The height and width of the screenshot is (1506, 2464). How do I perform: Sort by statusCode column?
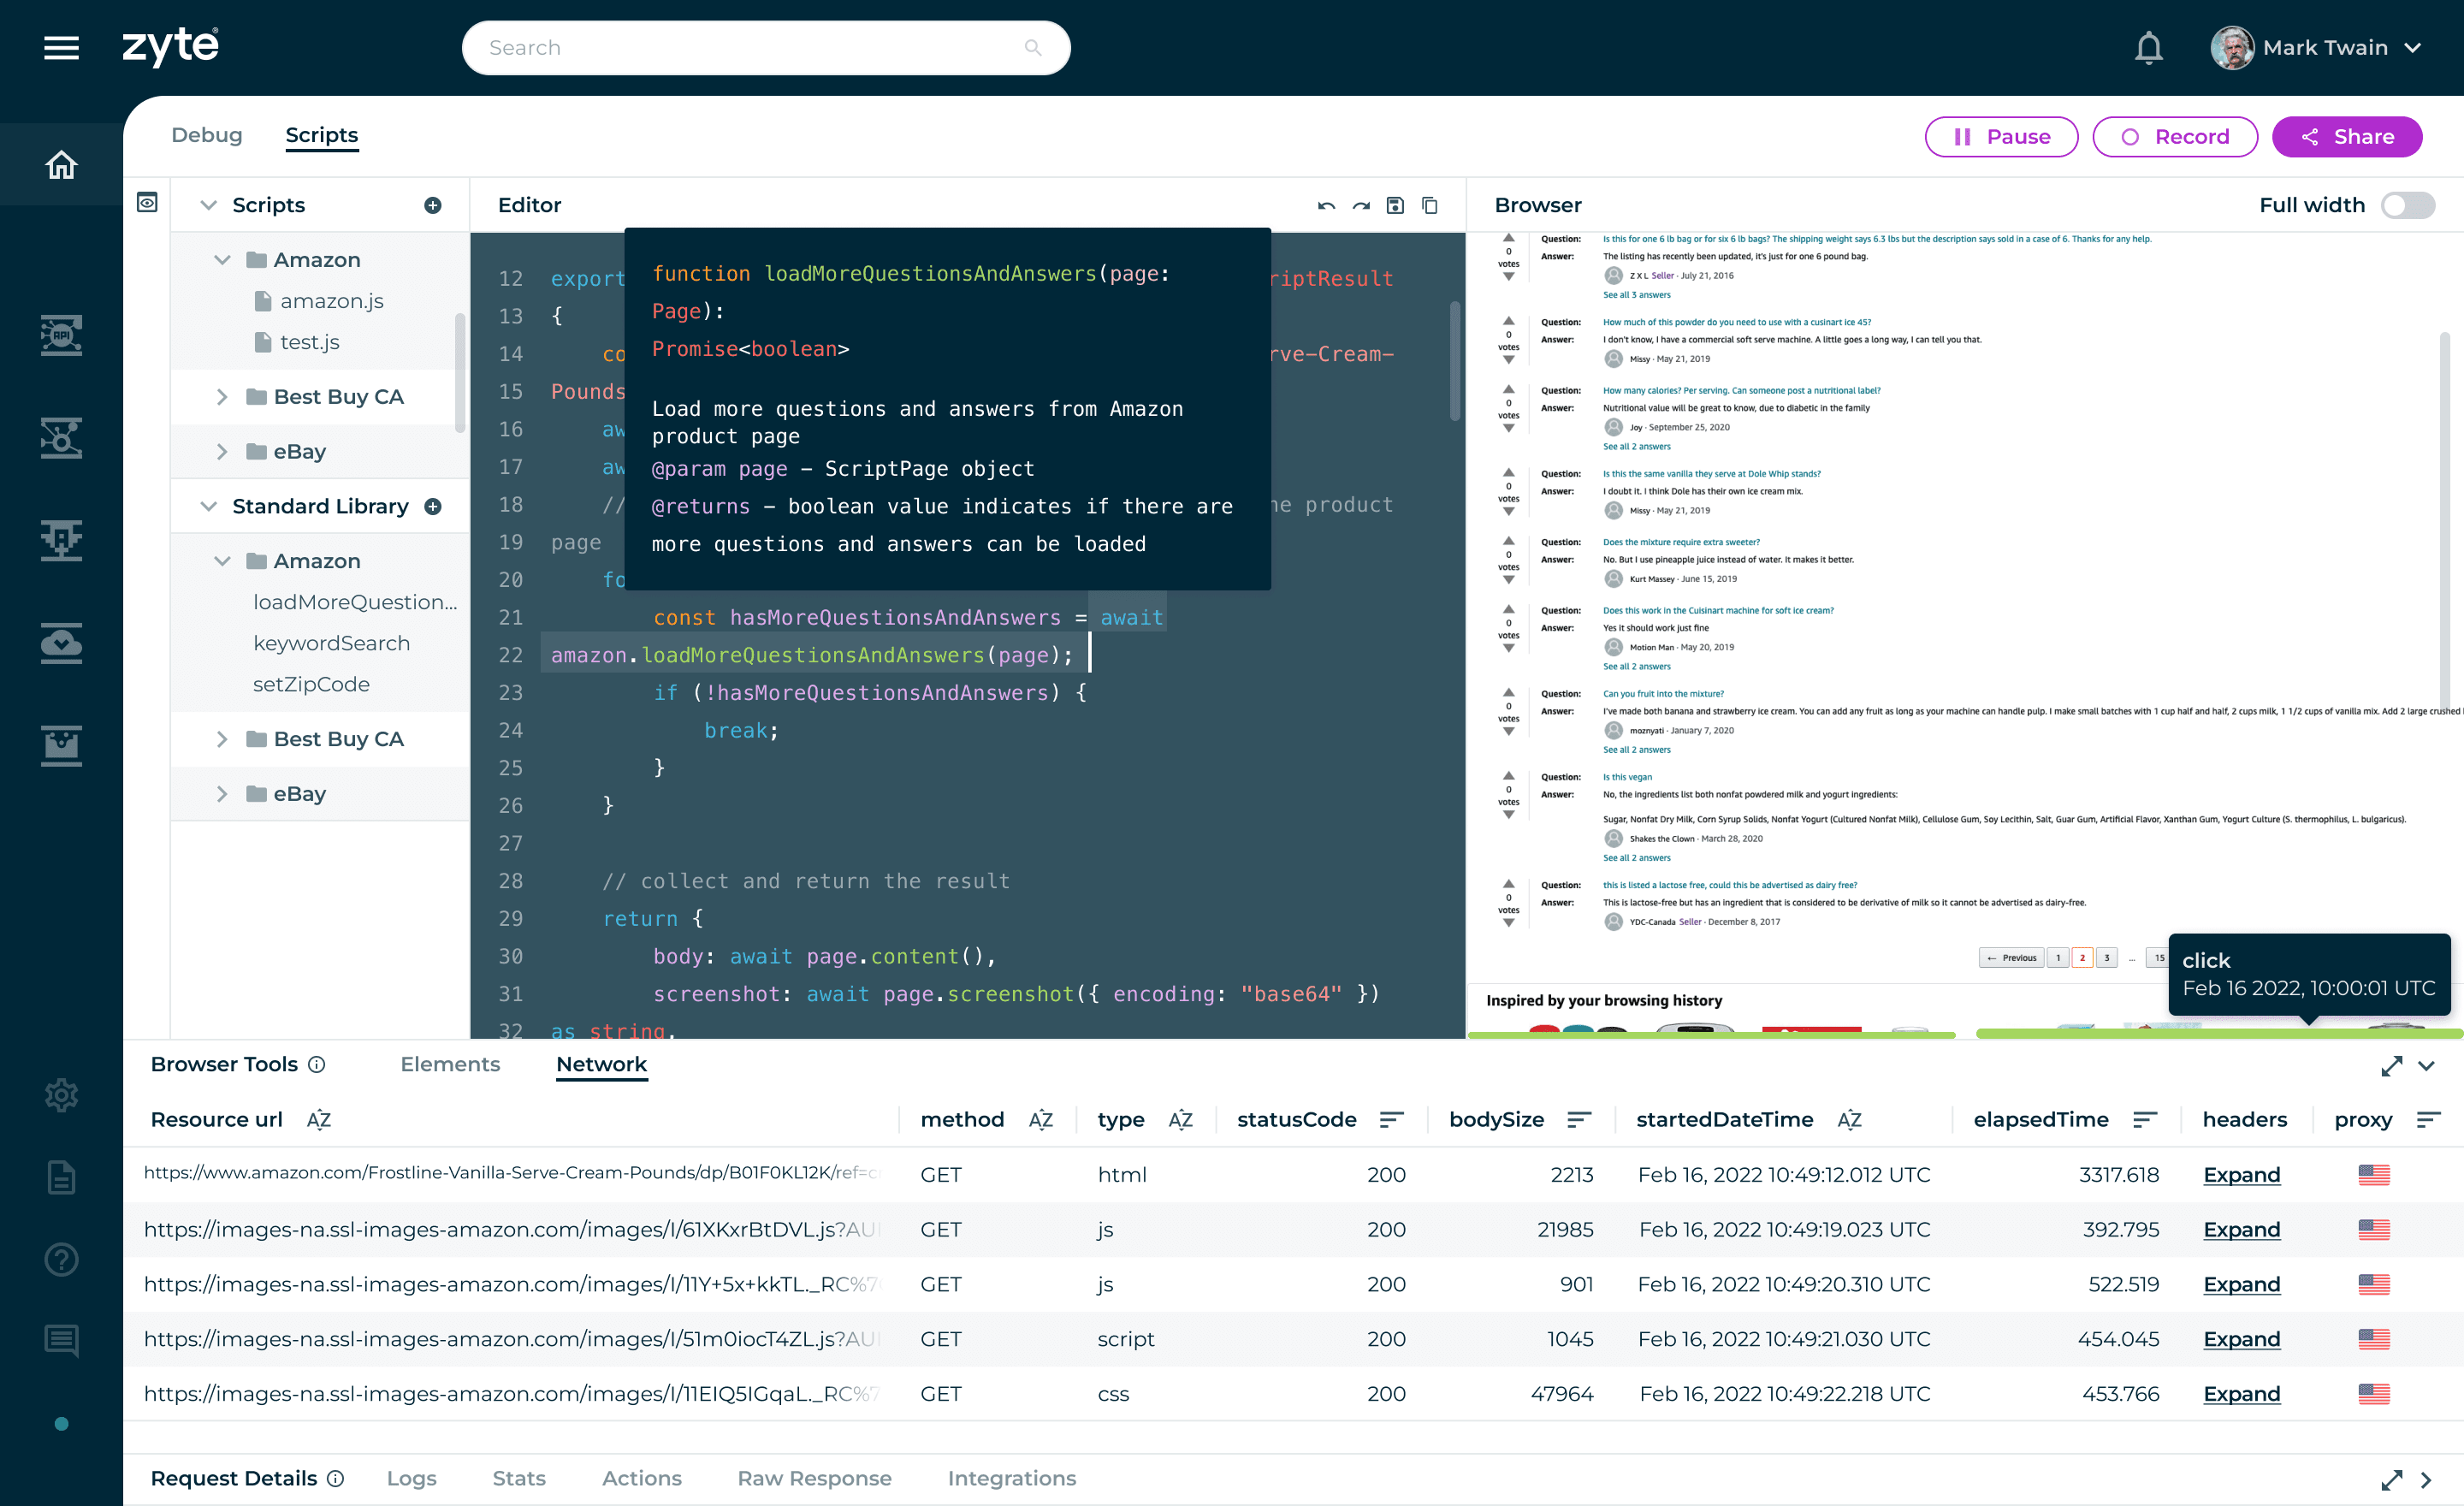click(1391, 1120)
